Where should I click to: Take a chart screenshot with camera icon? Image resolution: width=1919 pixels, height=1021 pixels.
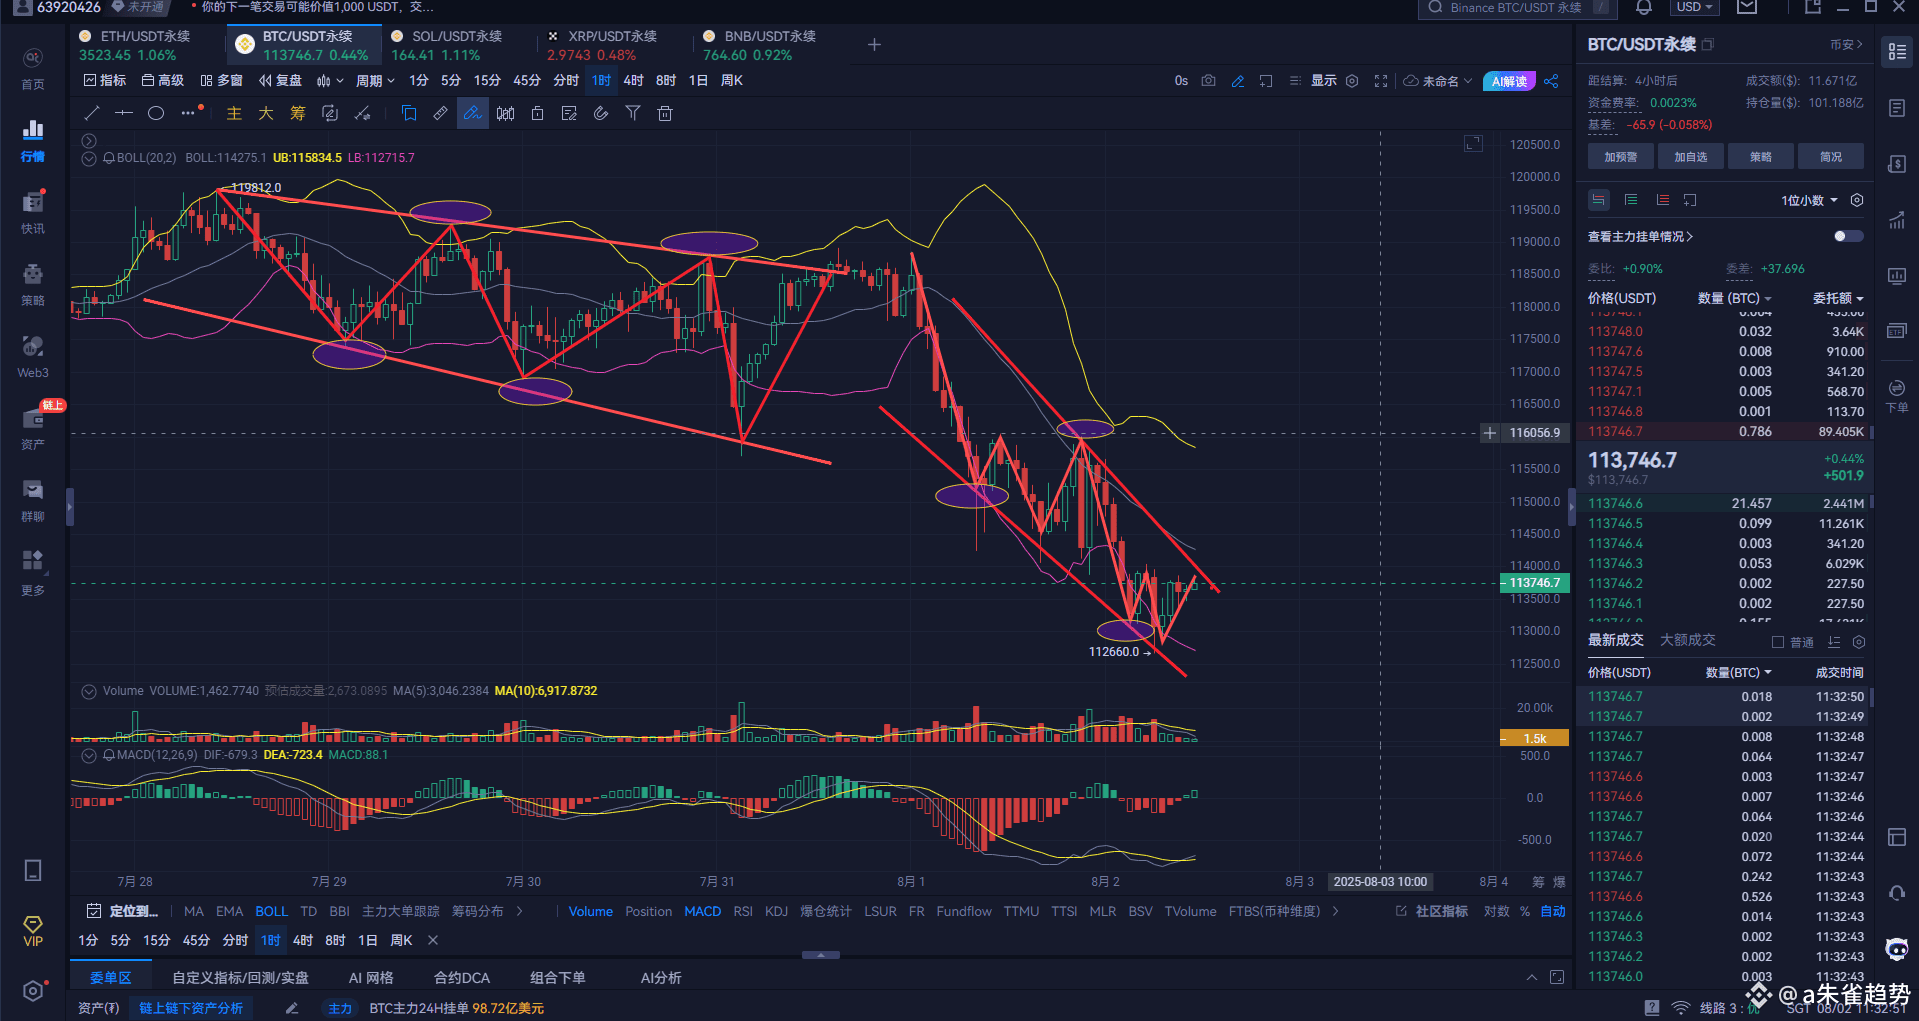pyautogui.click(x=1209, y=81)
